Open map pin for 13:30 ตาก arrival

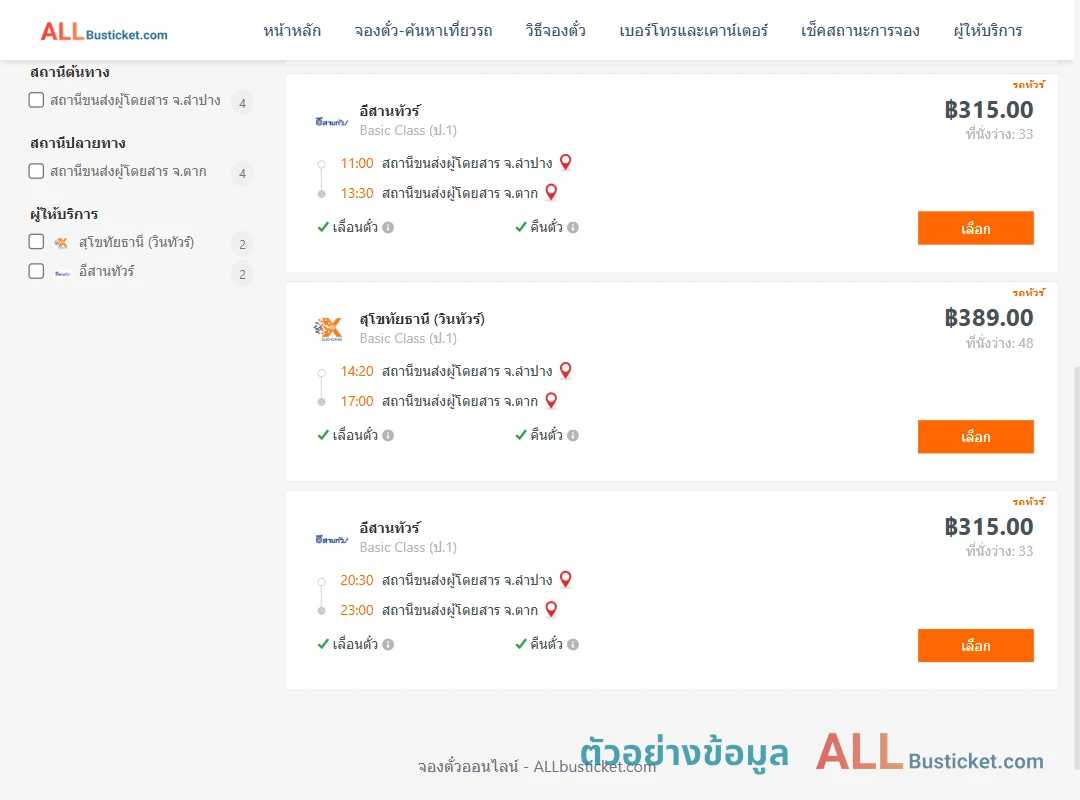[551, 192]
